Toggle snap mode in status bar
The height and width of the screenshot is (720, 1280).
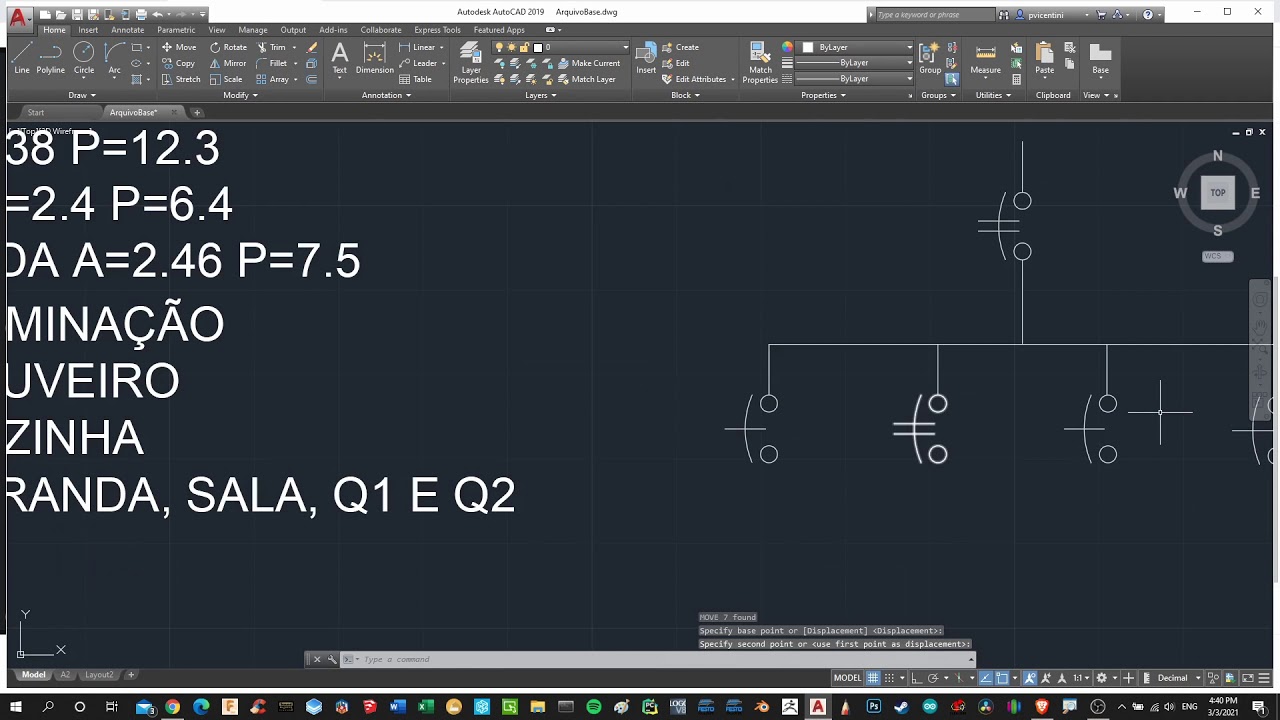coord(889,678)
